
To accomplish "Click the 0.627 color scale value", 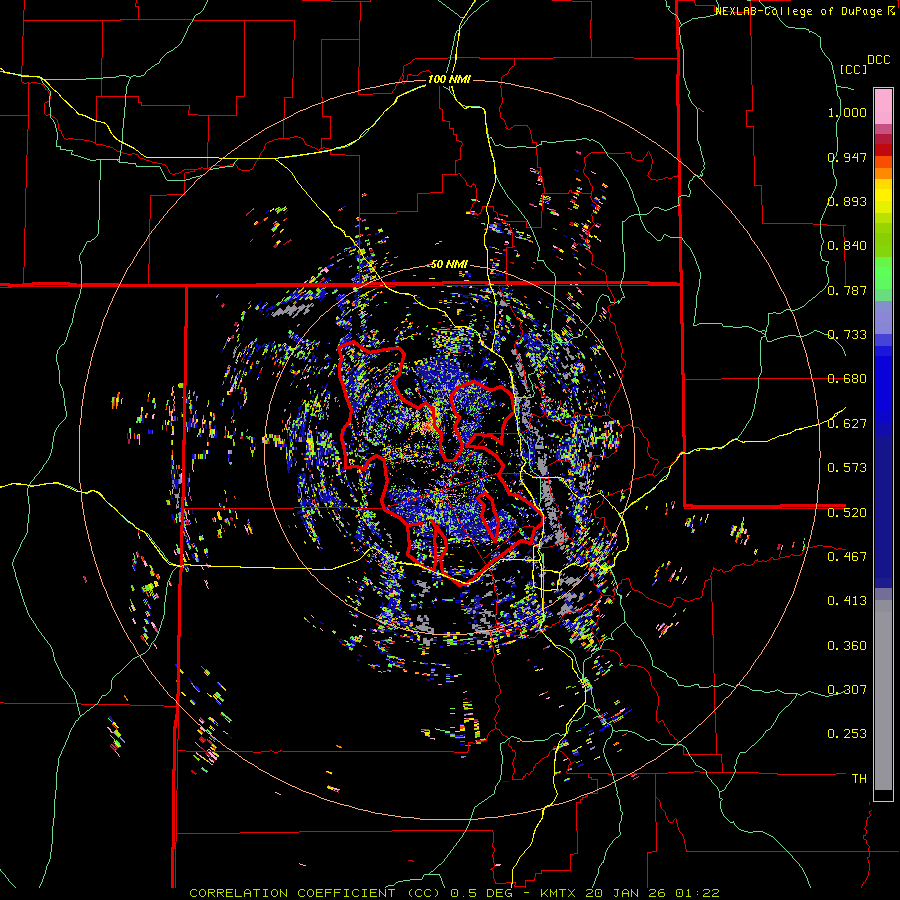I will coord(847,424).
